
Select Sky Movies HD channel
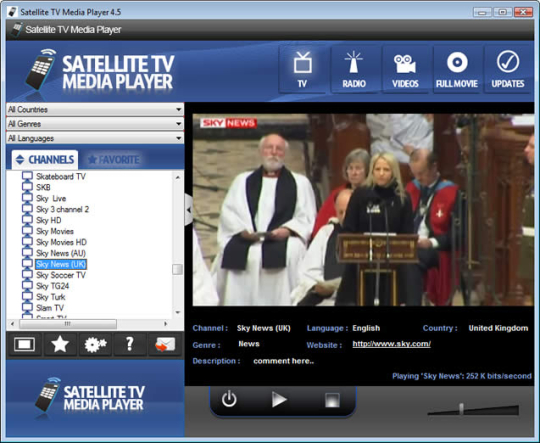coord(61,242)
